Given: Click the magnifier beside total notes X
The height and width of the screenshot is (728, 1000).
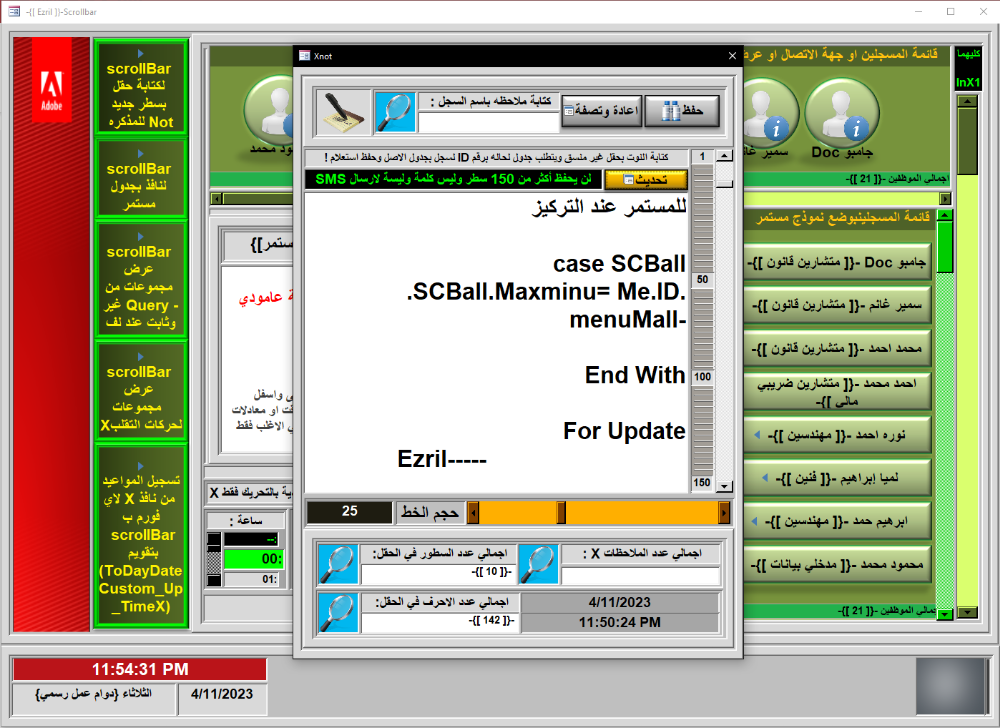Looking at the screenshot, I should pos(539,565).
